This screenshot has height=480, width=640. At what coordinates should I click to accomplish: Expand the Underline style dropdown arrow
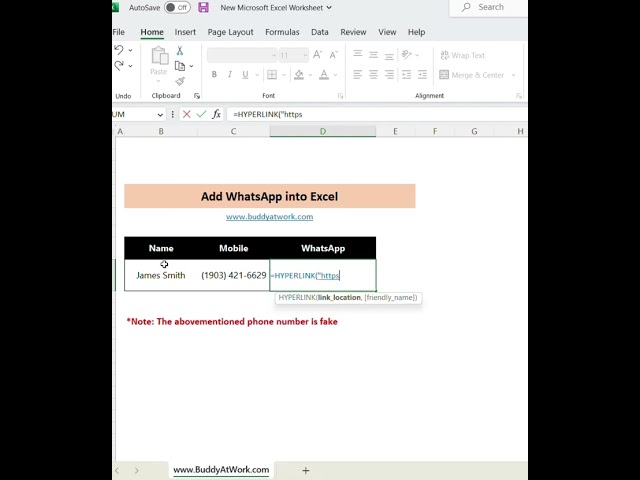pyautogui.click(x=257, y=75)
